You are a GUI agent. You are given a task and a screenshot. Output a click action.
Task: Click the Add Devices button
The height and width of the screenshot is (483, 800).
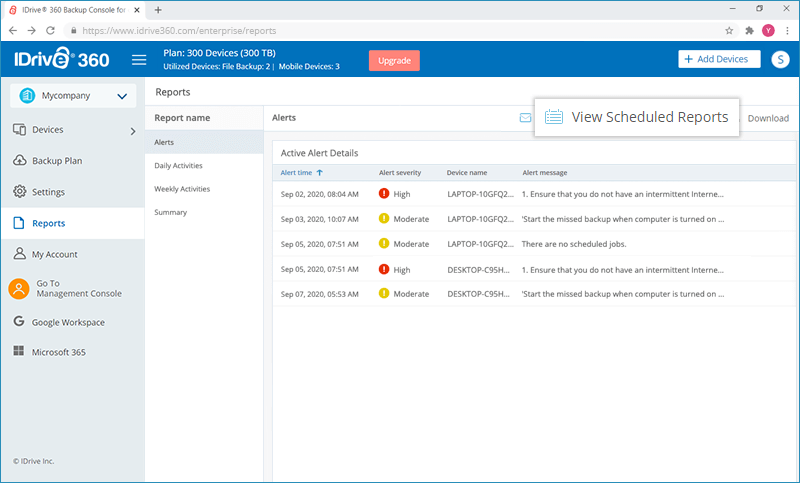pyautogui.click(x=719, y=59)
